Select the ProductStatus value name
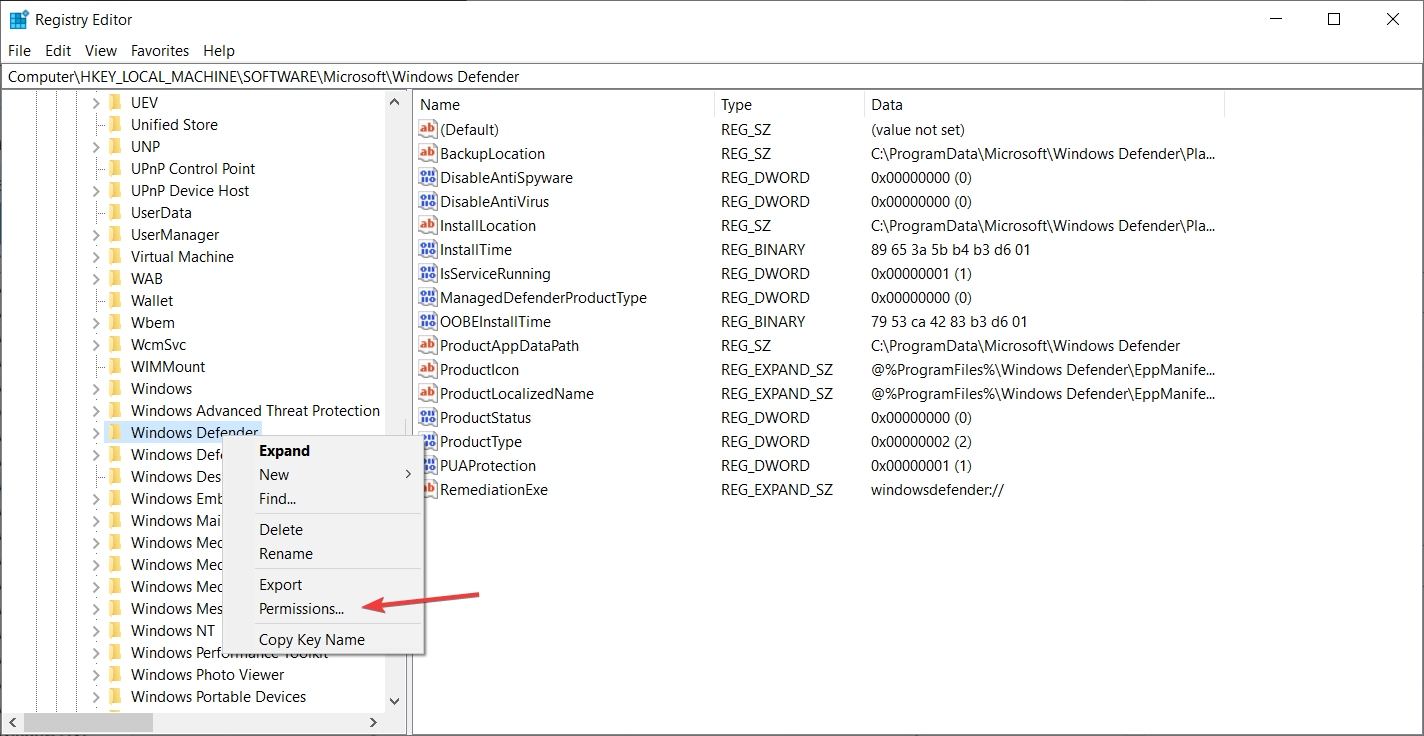Screen dimensions: 1424x736 485,417
